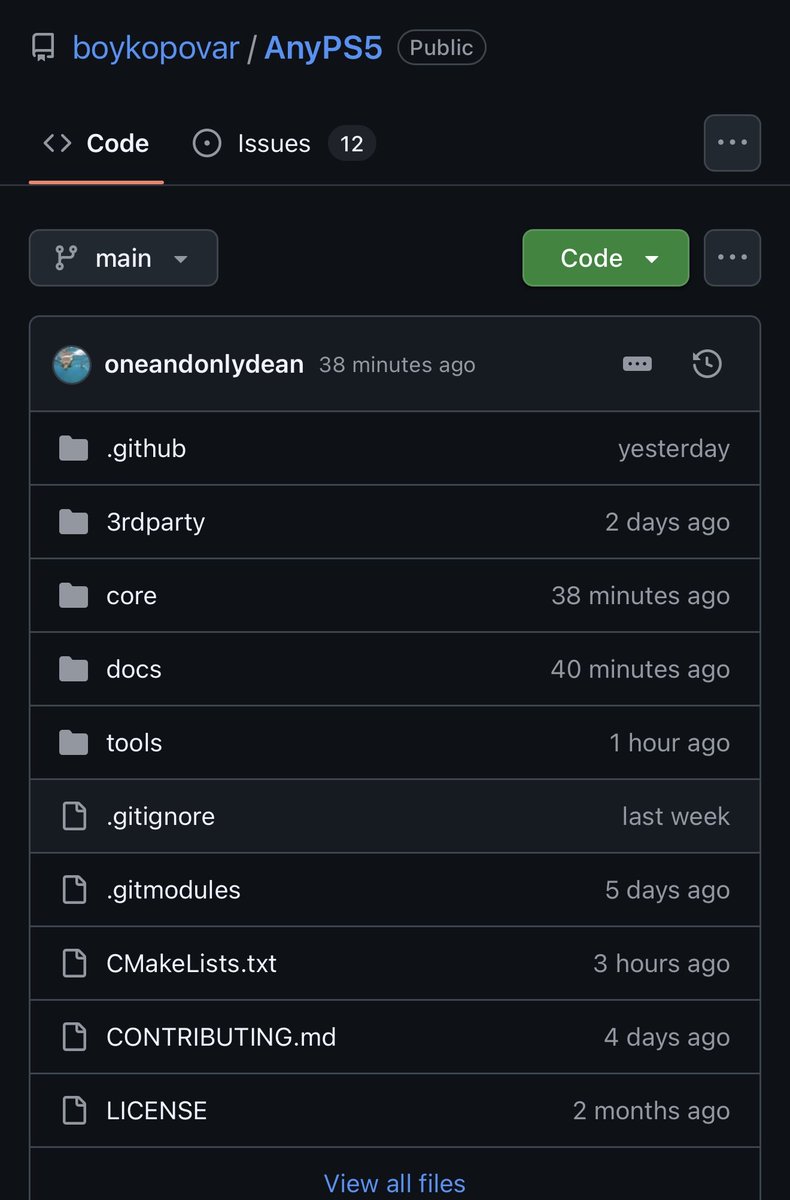Open the CONTRIBUTING.md file
790x1200 pixels.
(x=221, y=1037)
